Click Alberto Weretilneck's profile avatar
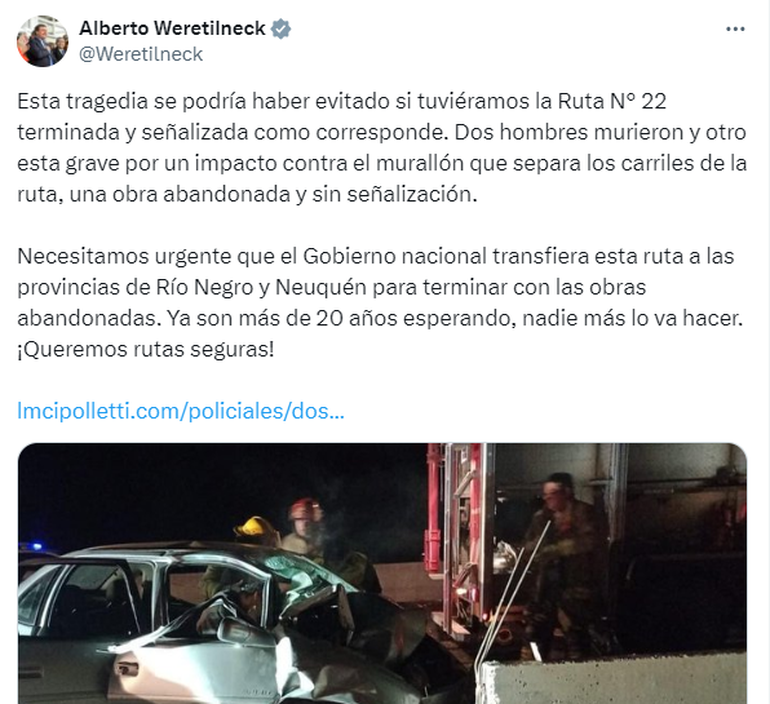770x704 pixels. click(x=42, y=41)
